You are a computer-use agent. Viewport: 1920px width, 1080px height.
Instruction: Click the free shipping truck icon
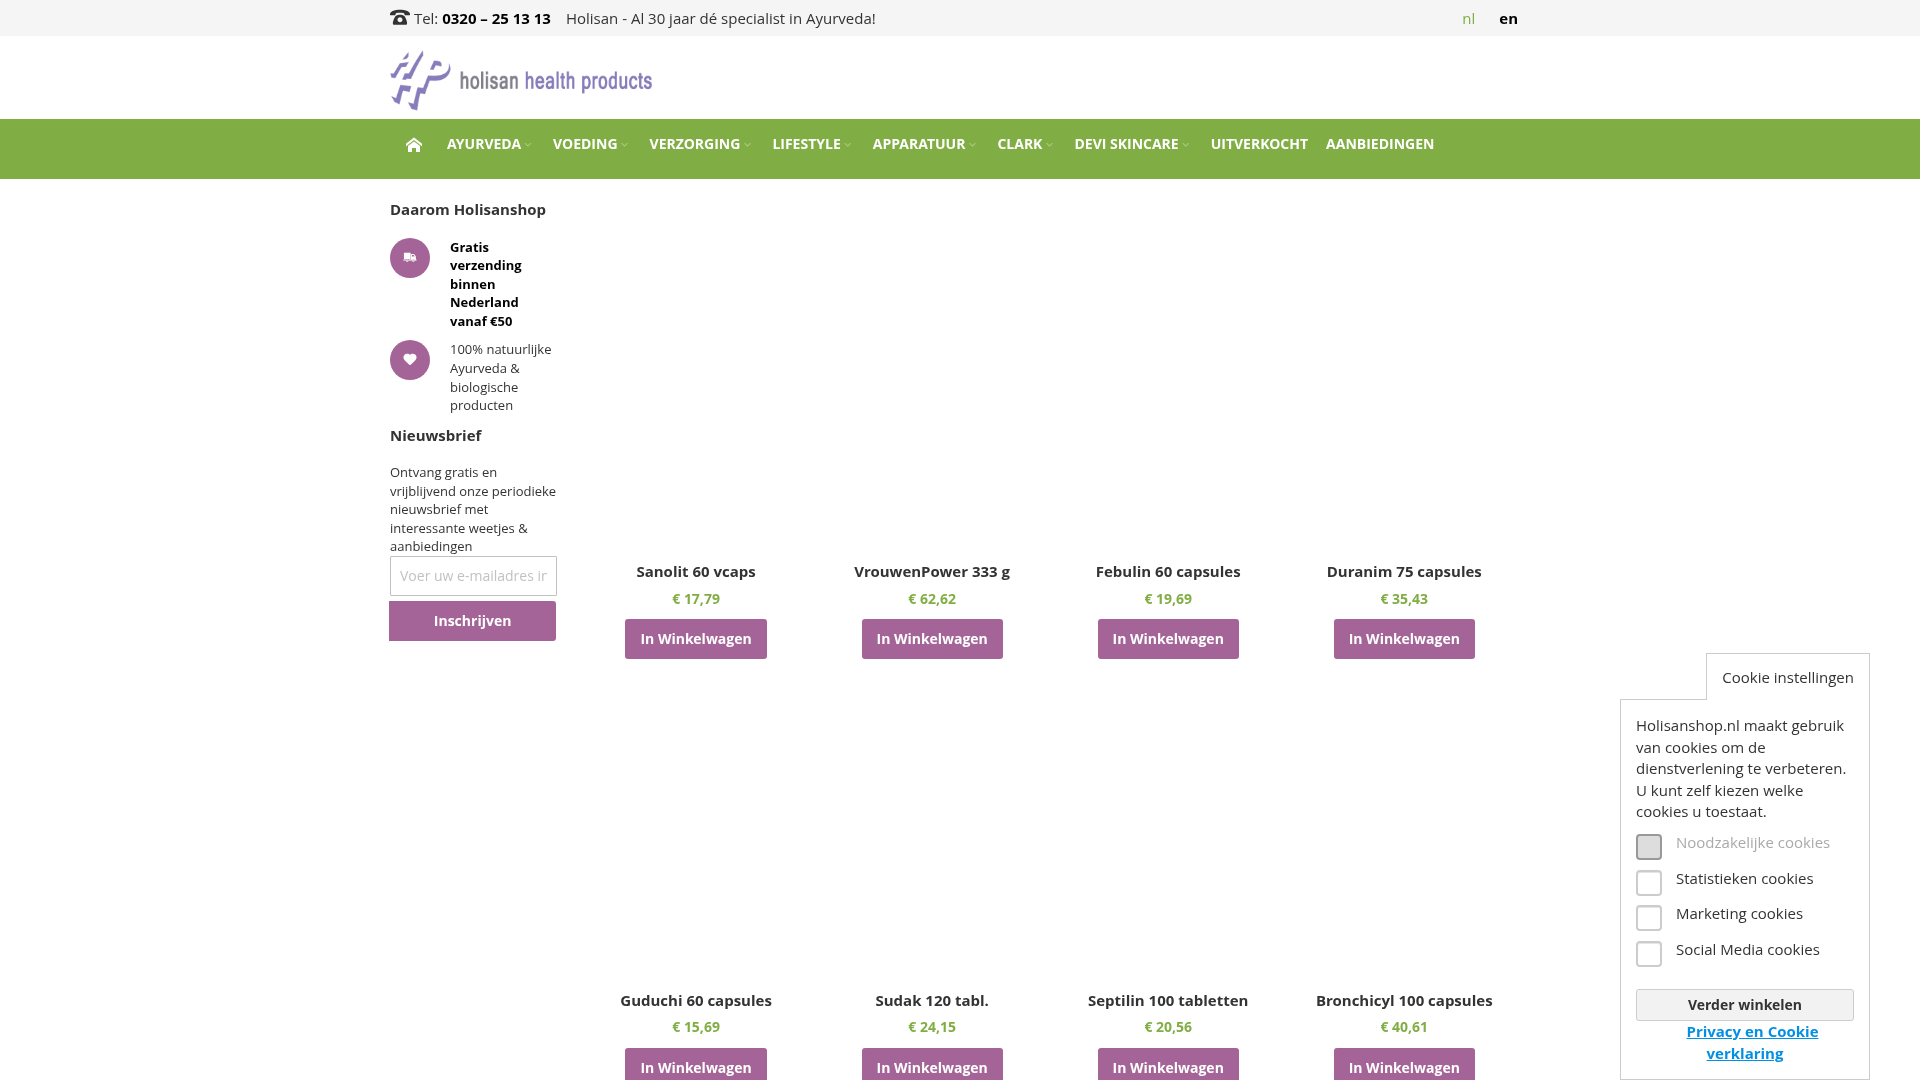[410, 258]
